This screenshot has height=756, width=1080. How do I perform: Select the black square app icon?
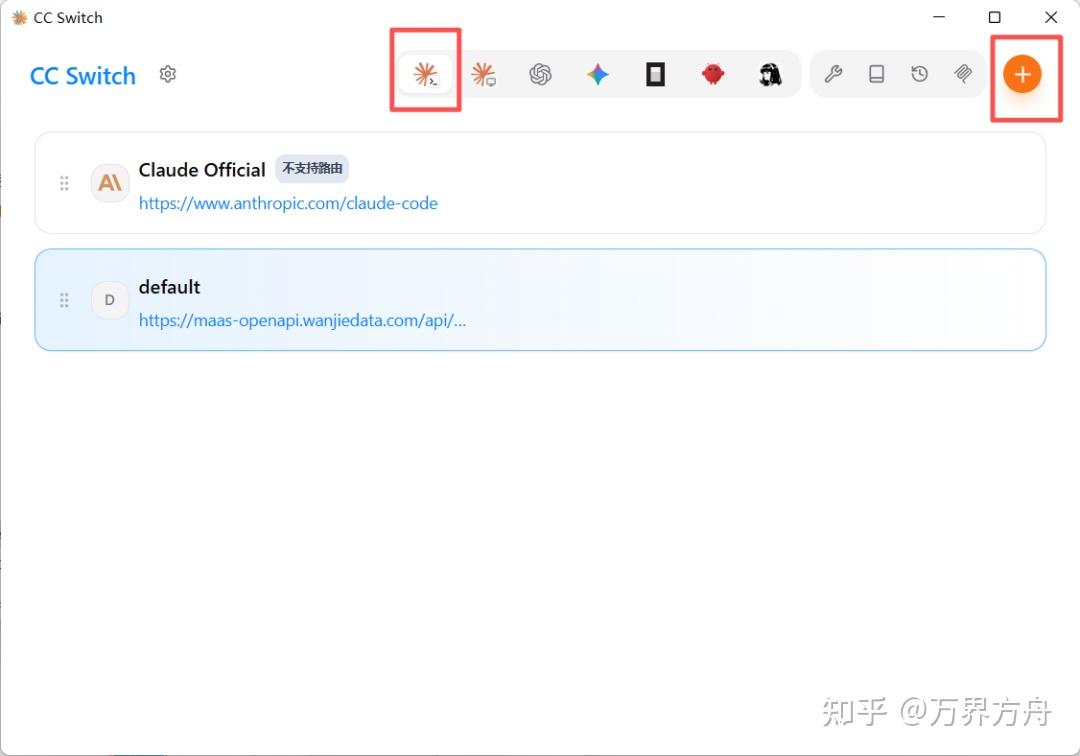coord(655,74)
